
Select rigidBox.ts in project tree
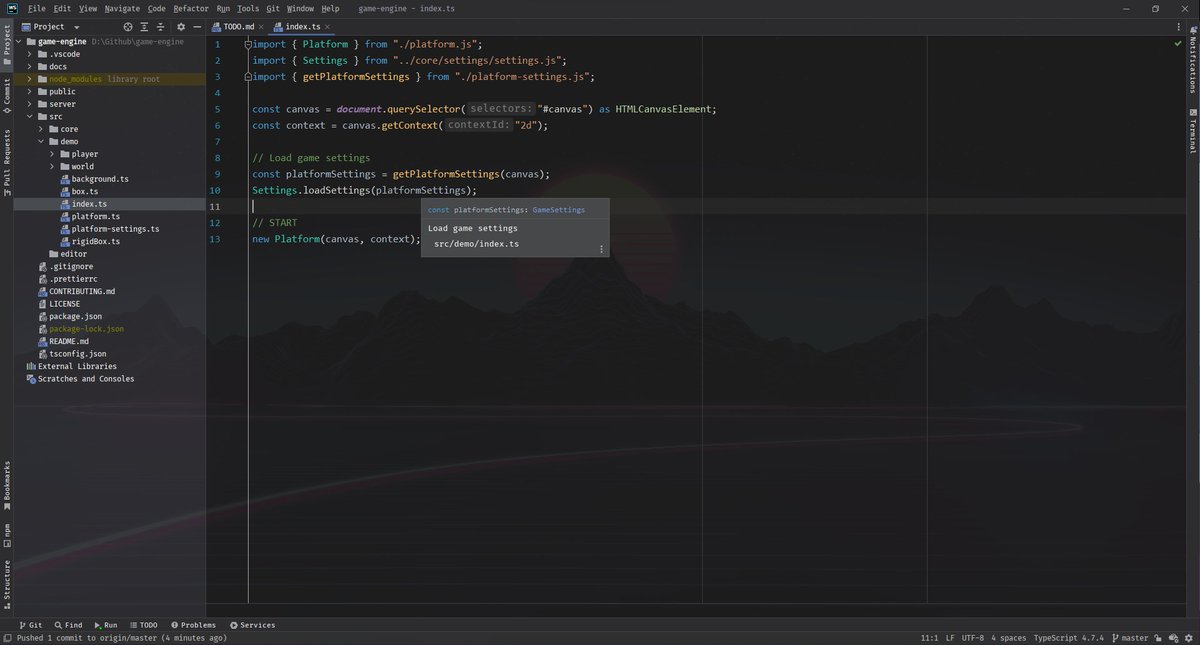(96, 241)
